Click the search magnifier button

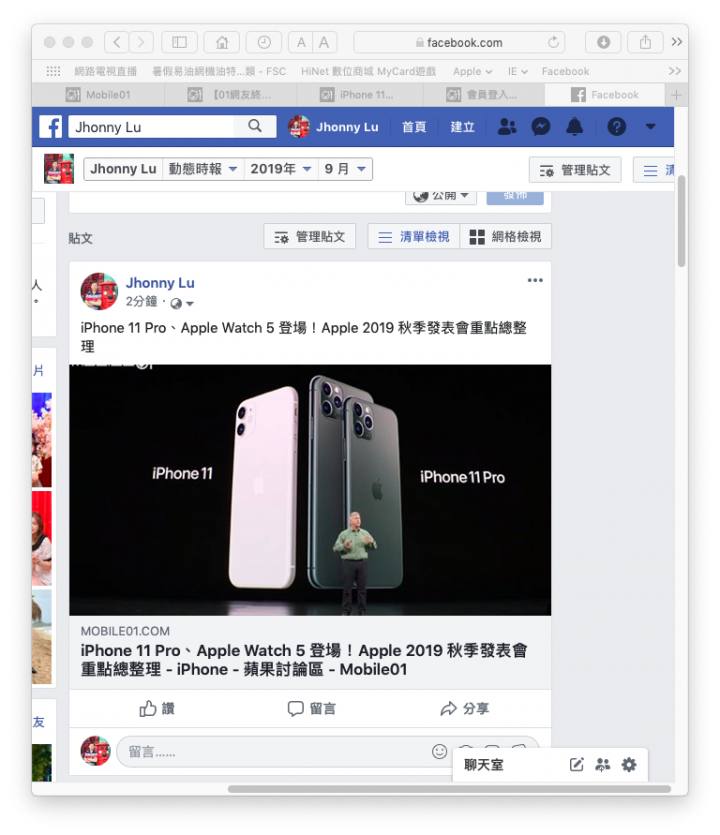pyautogui.click(x=255, y=126)
